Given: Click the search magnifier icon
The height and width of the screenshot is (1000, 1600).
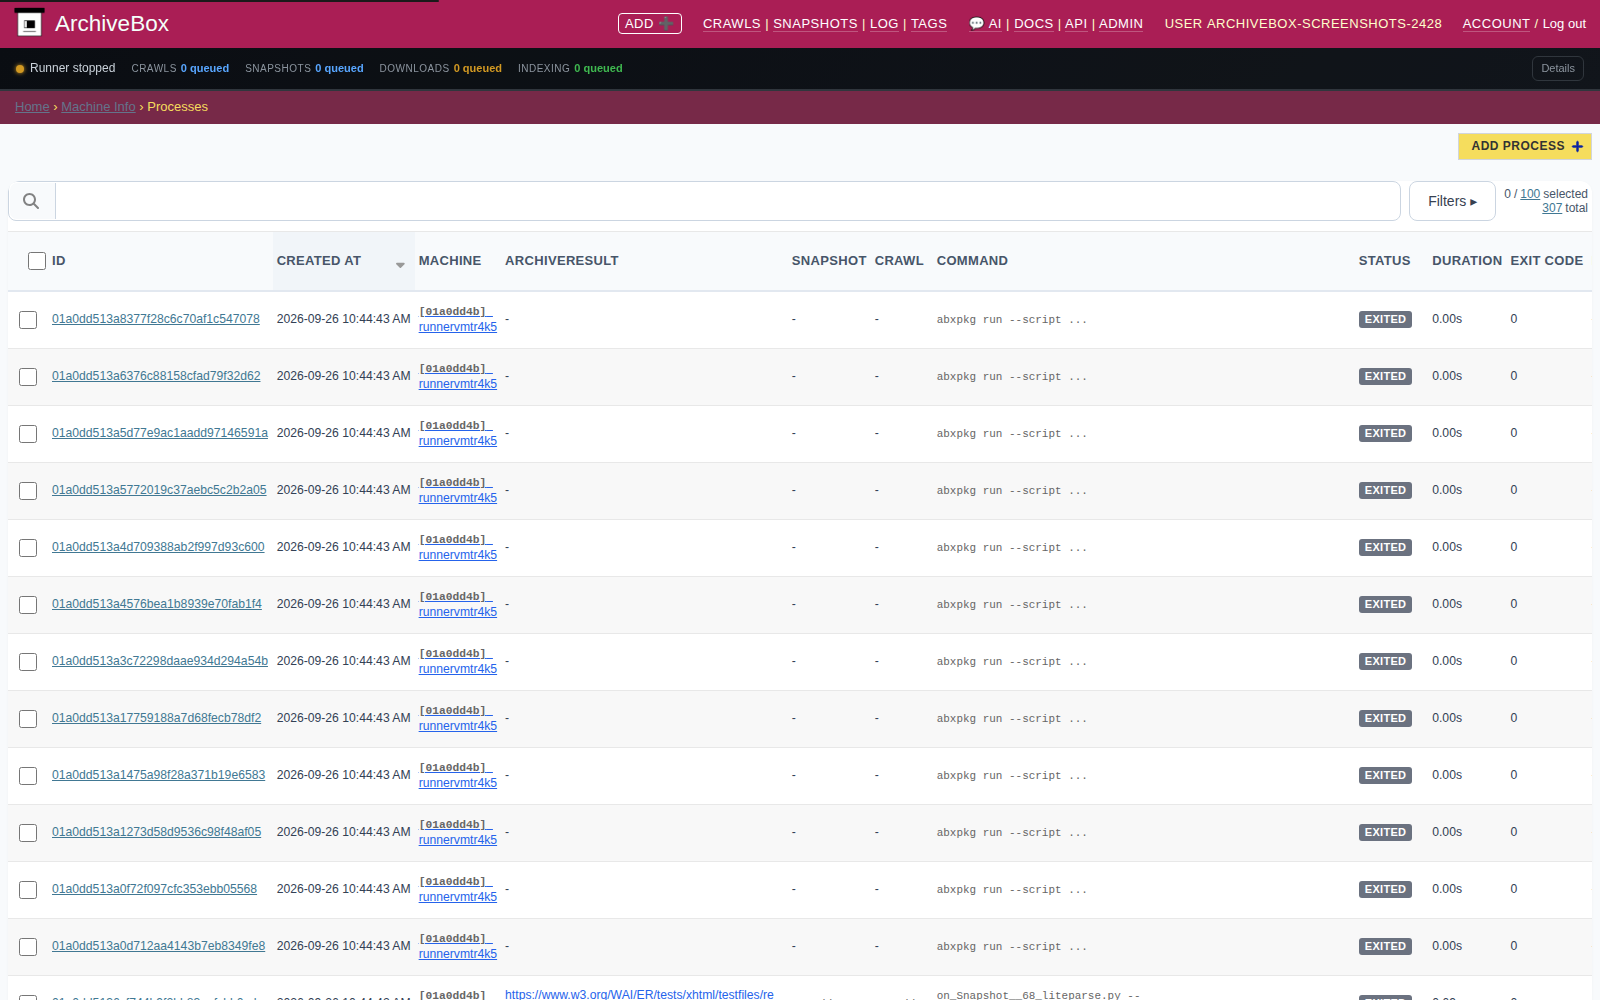Looking at the screenshot, I should 31,201.
